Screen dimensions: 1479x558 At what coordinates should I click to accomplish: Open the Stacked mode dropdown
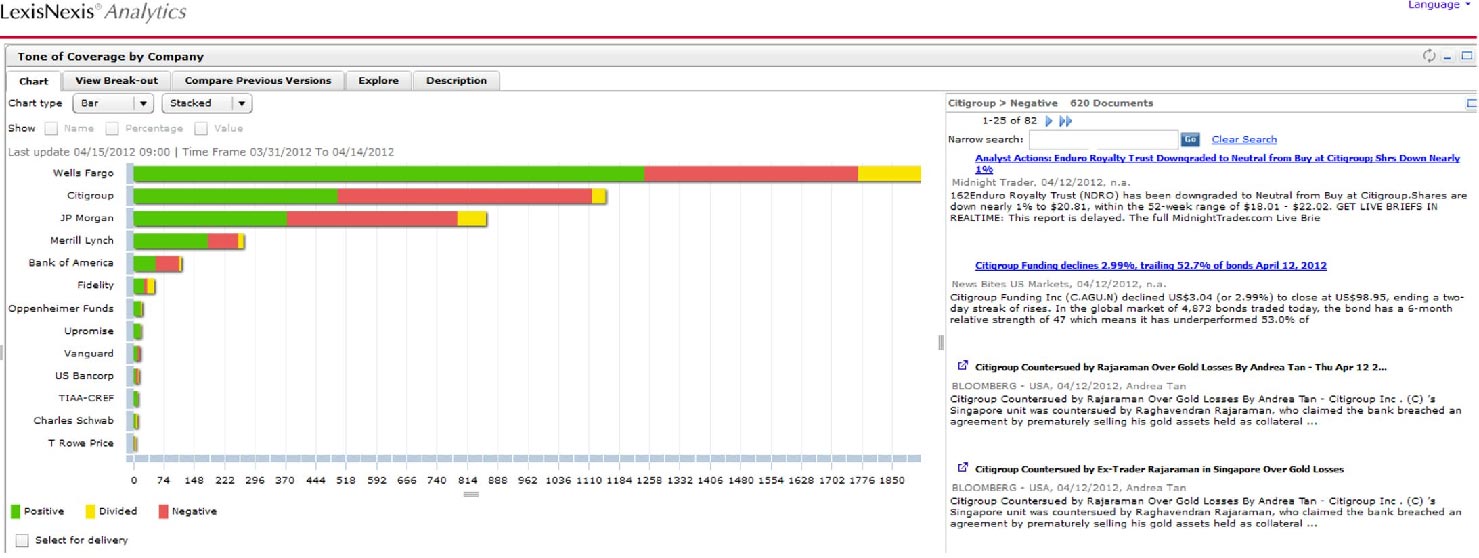pyautogui.click(x=206, y=103)
